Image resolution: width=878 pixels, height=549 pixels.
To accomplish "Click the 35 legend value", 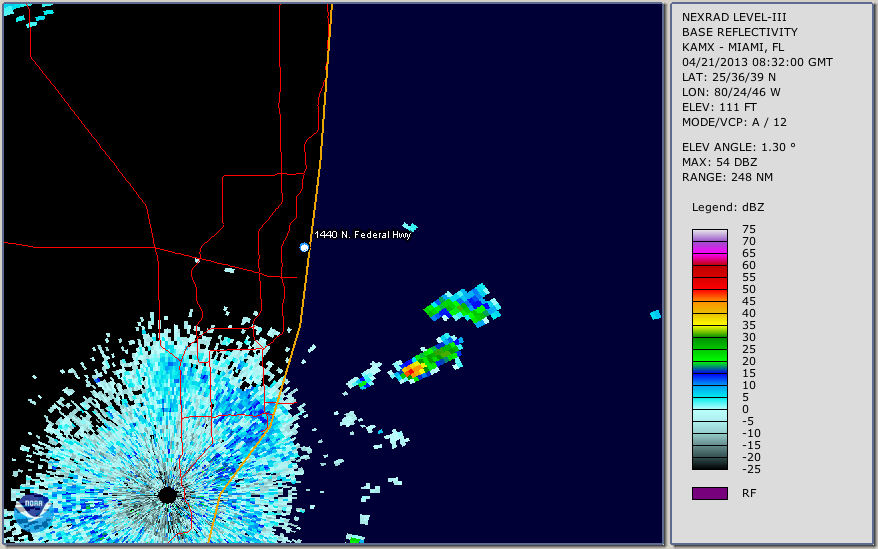I will [749, 325].
